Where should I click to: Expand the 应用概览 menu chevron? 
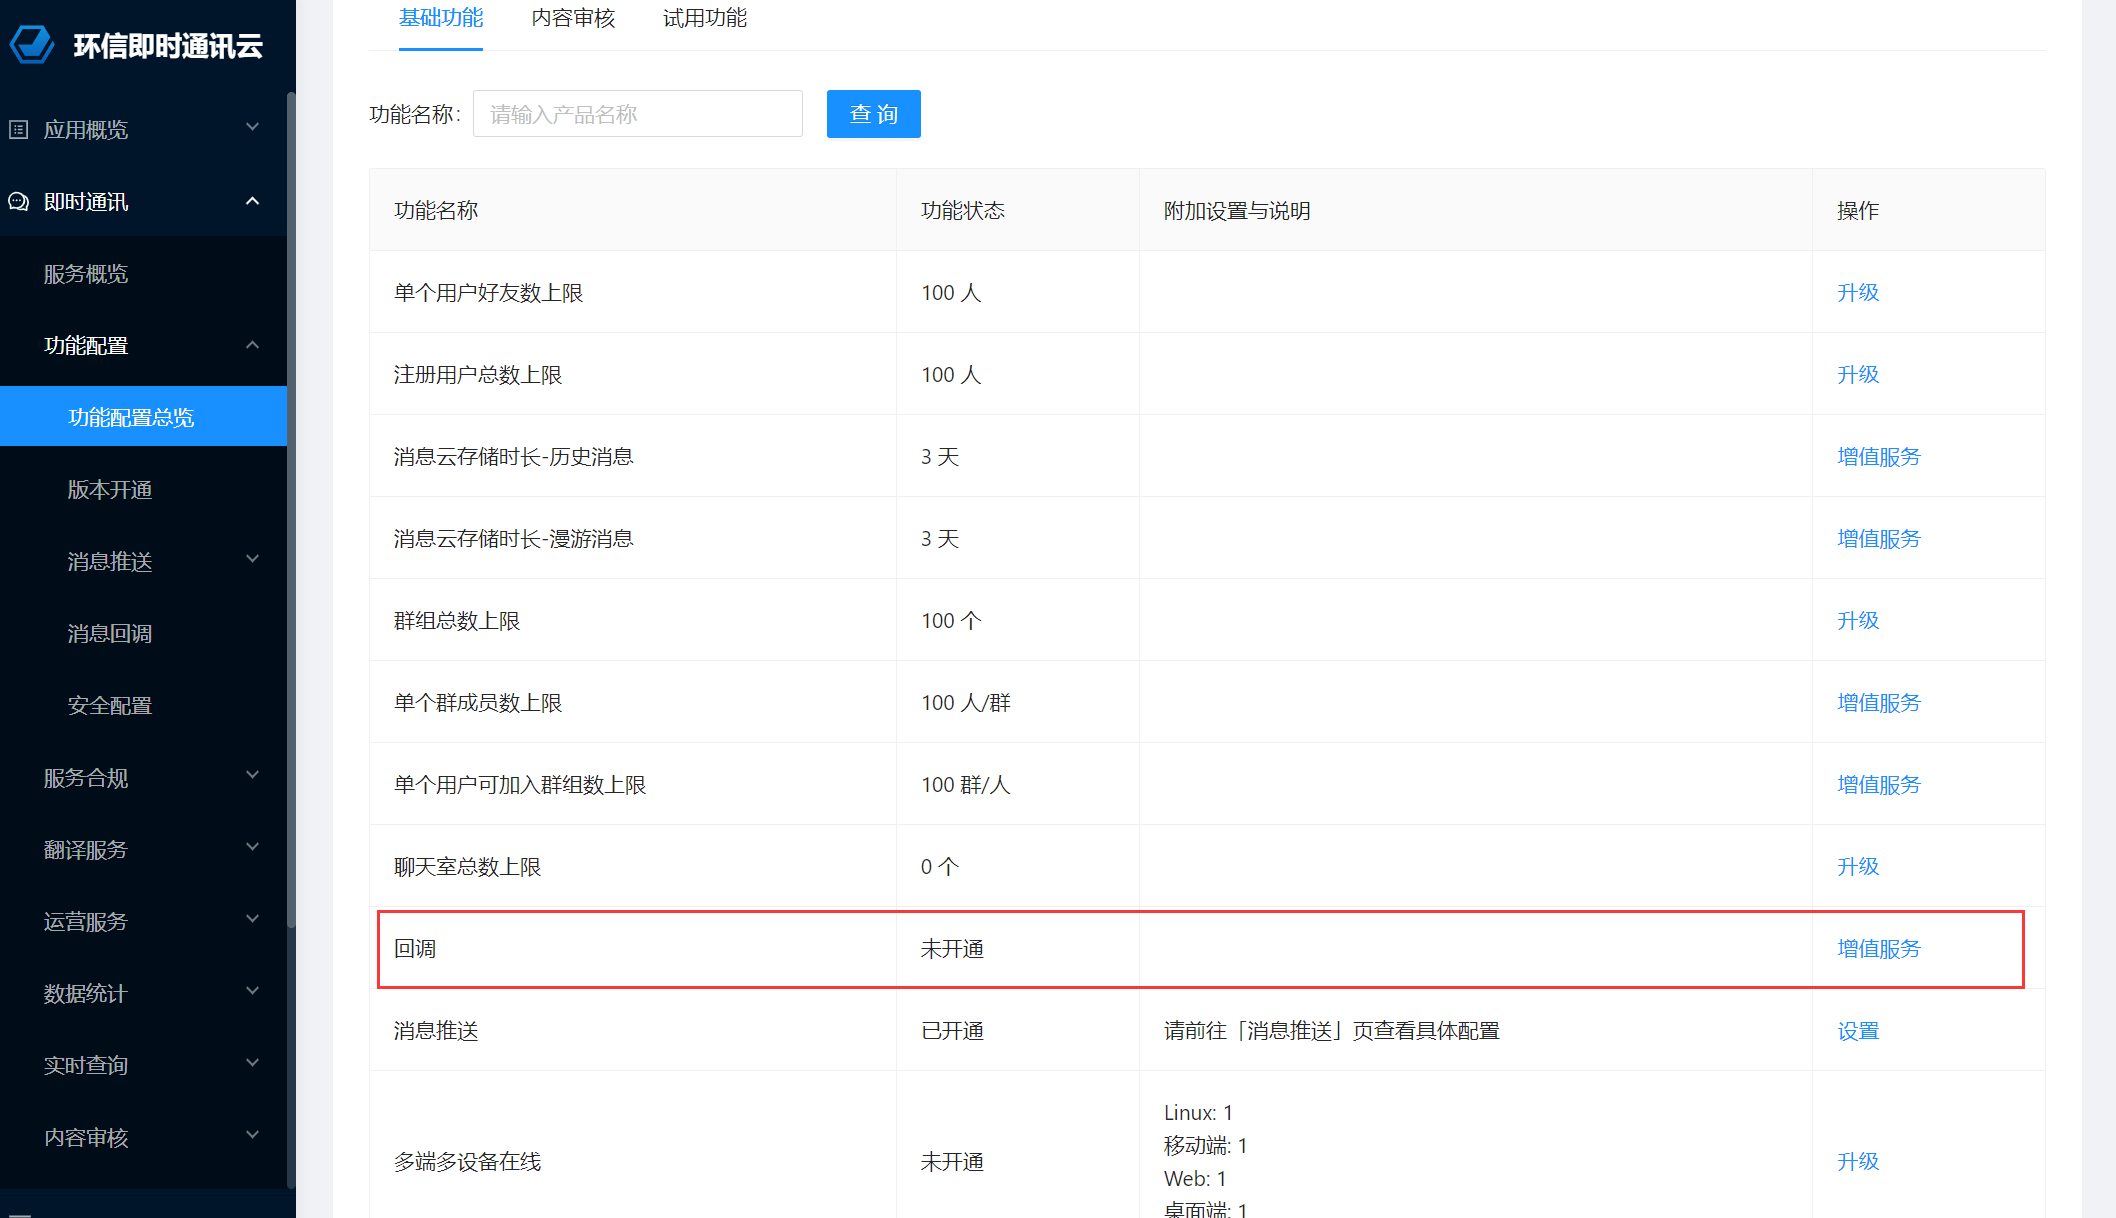(252, 128)
